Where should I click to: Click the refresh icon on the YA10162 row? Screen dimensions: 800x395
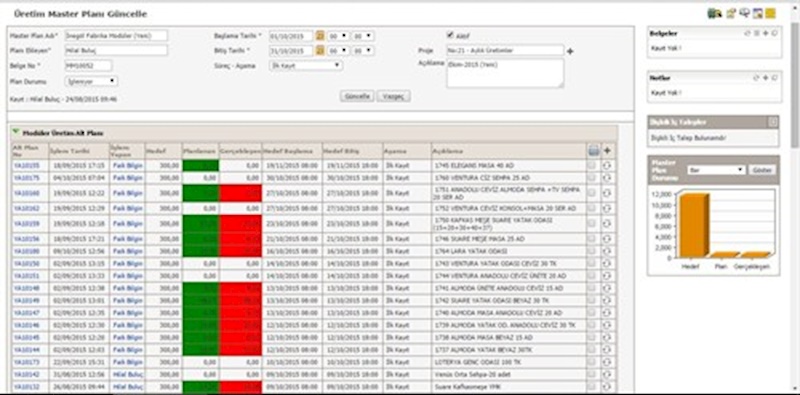607,209
